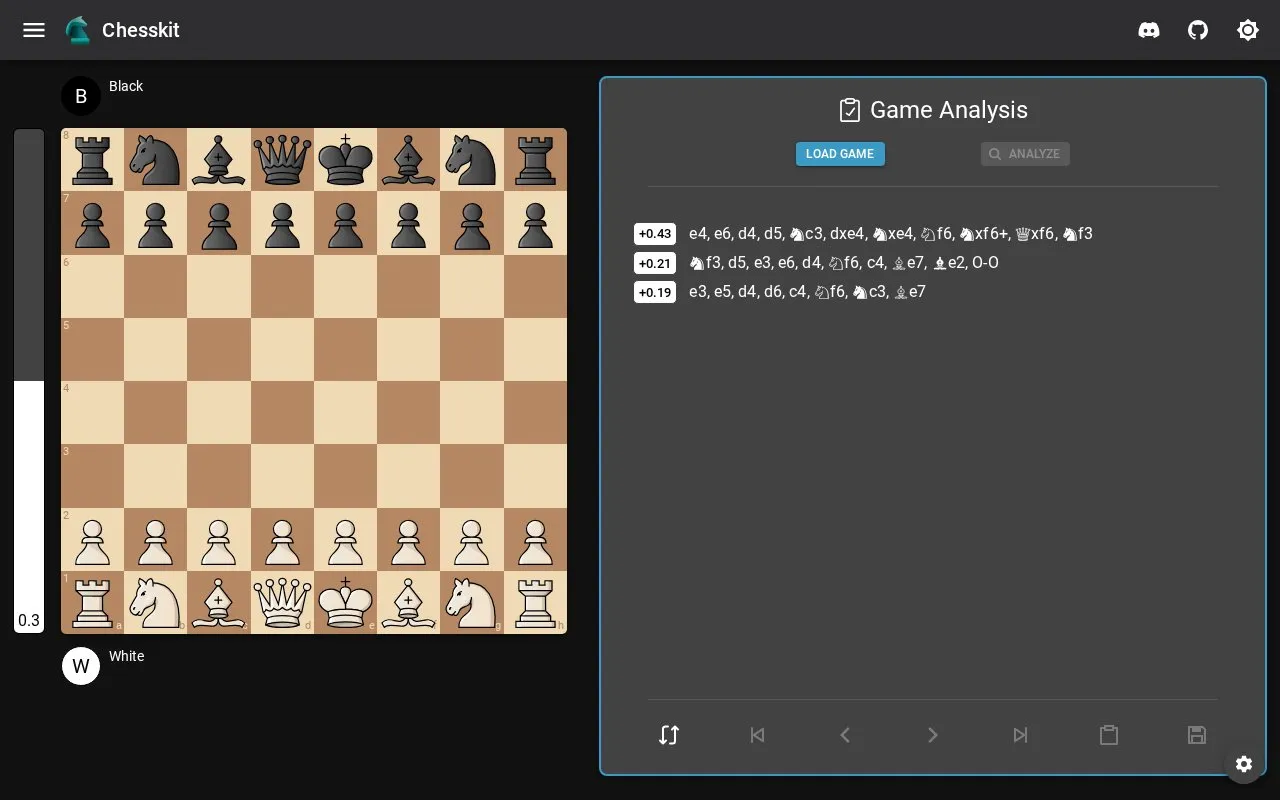Select the white rook on h1

(535, 602)
